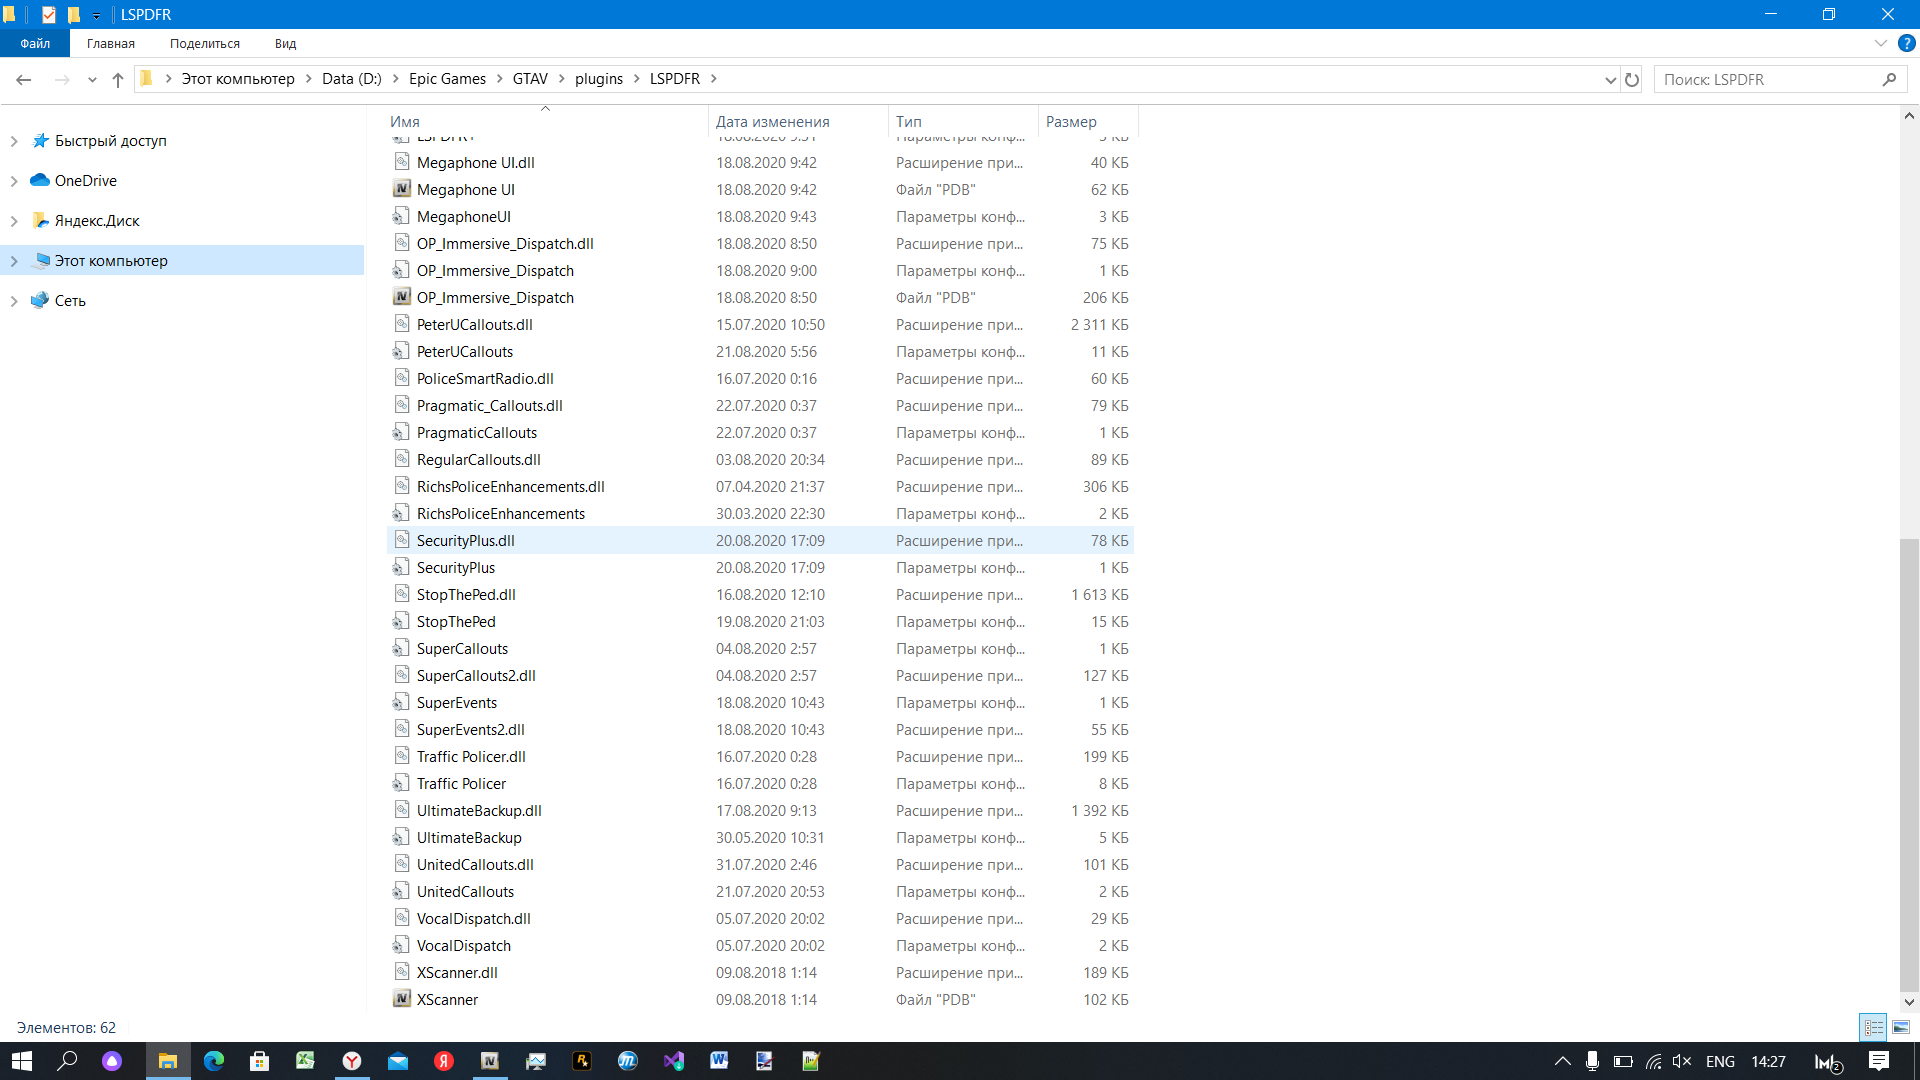Image resolution: width=1920 pixels, height=1080 pixels.
Task: Open the Вид ribbon tab
Action: (x=285, y=43)
